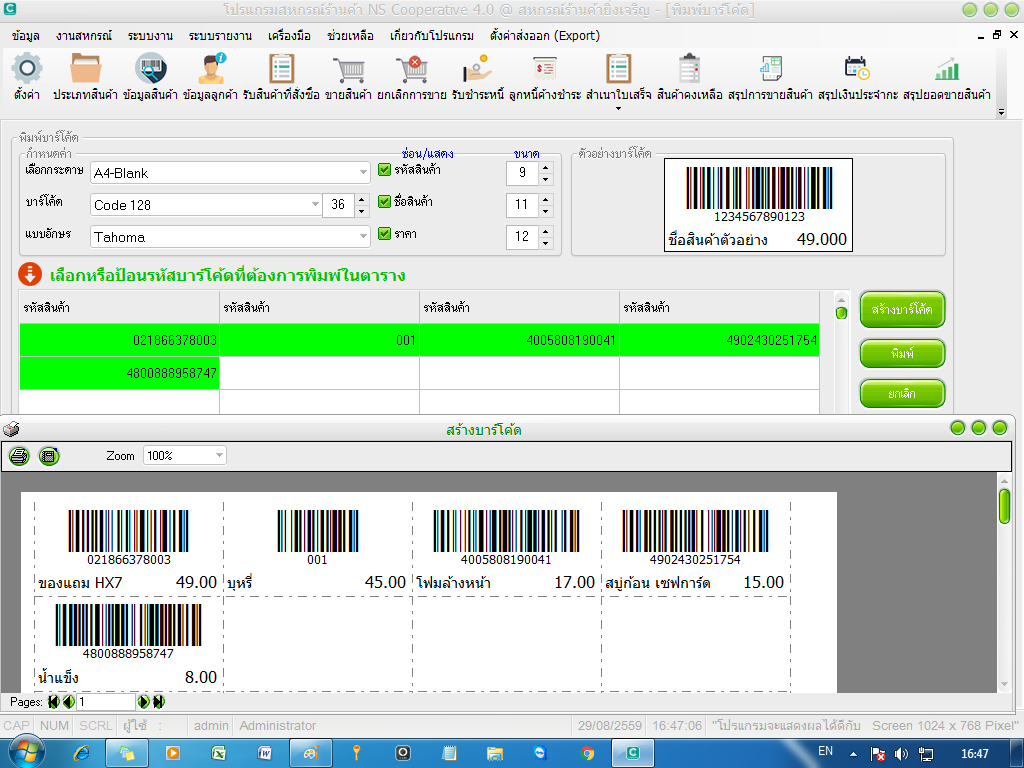Open ข้อมูลลูกค้า customer icon
Screen dimensions: 1024x768
pyautogui.click(x=211, y=69)
